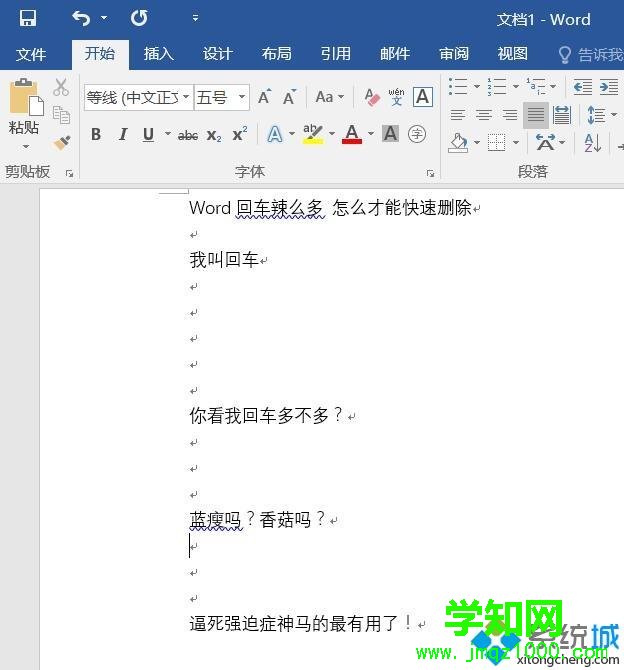Click the Bullets list icon
The height and width of the screenshot is (670, 624).
[458, 86]
